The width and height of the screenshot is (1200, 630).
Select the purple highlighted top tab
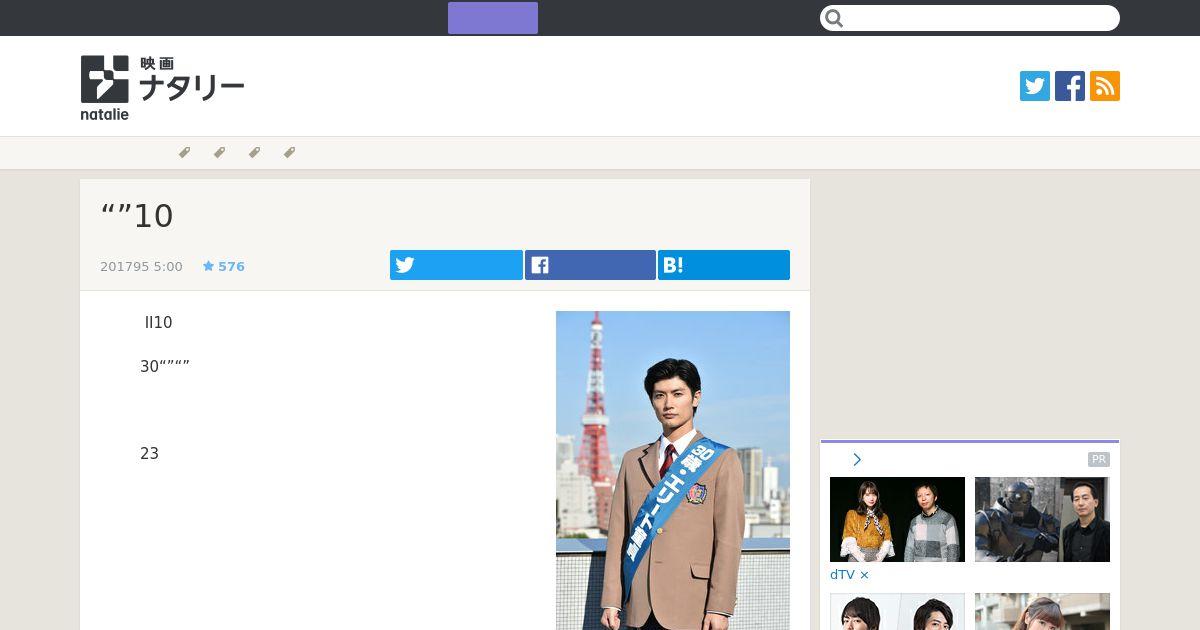pyautogui.click(x=493, y=18)
